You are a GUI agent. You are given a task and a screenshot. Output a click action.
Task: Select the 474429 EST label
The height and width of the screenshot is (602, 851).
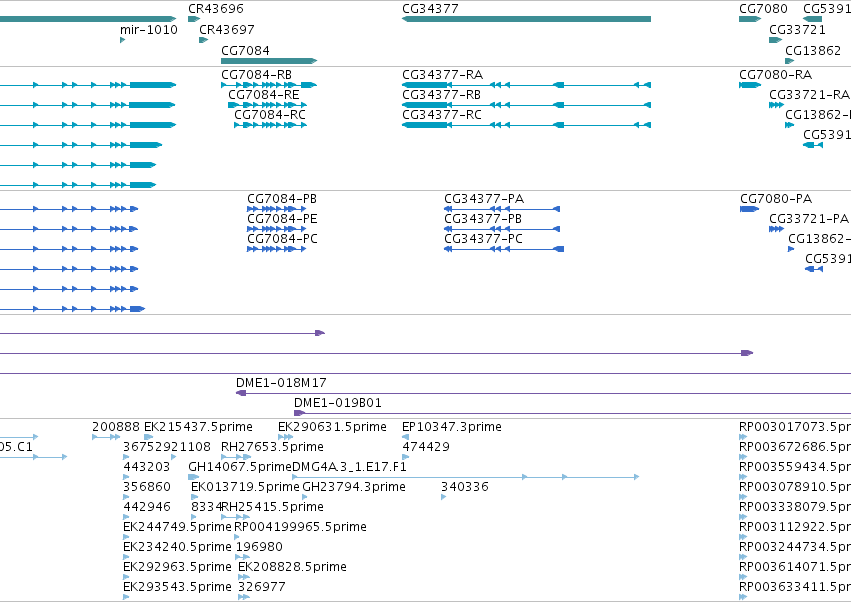coord(426,447)
